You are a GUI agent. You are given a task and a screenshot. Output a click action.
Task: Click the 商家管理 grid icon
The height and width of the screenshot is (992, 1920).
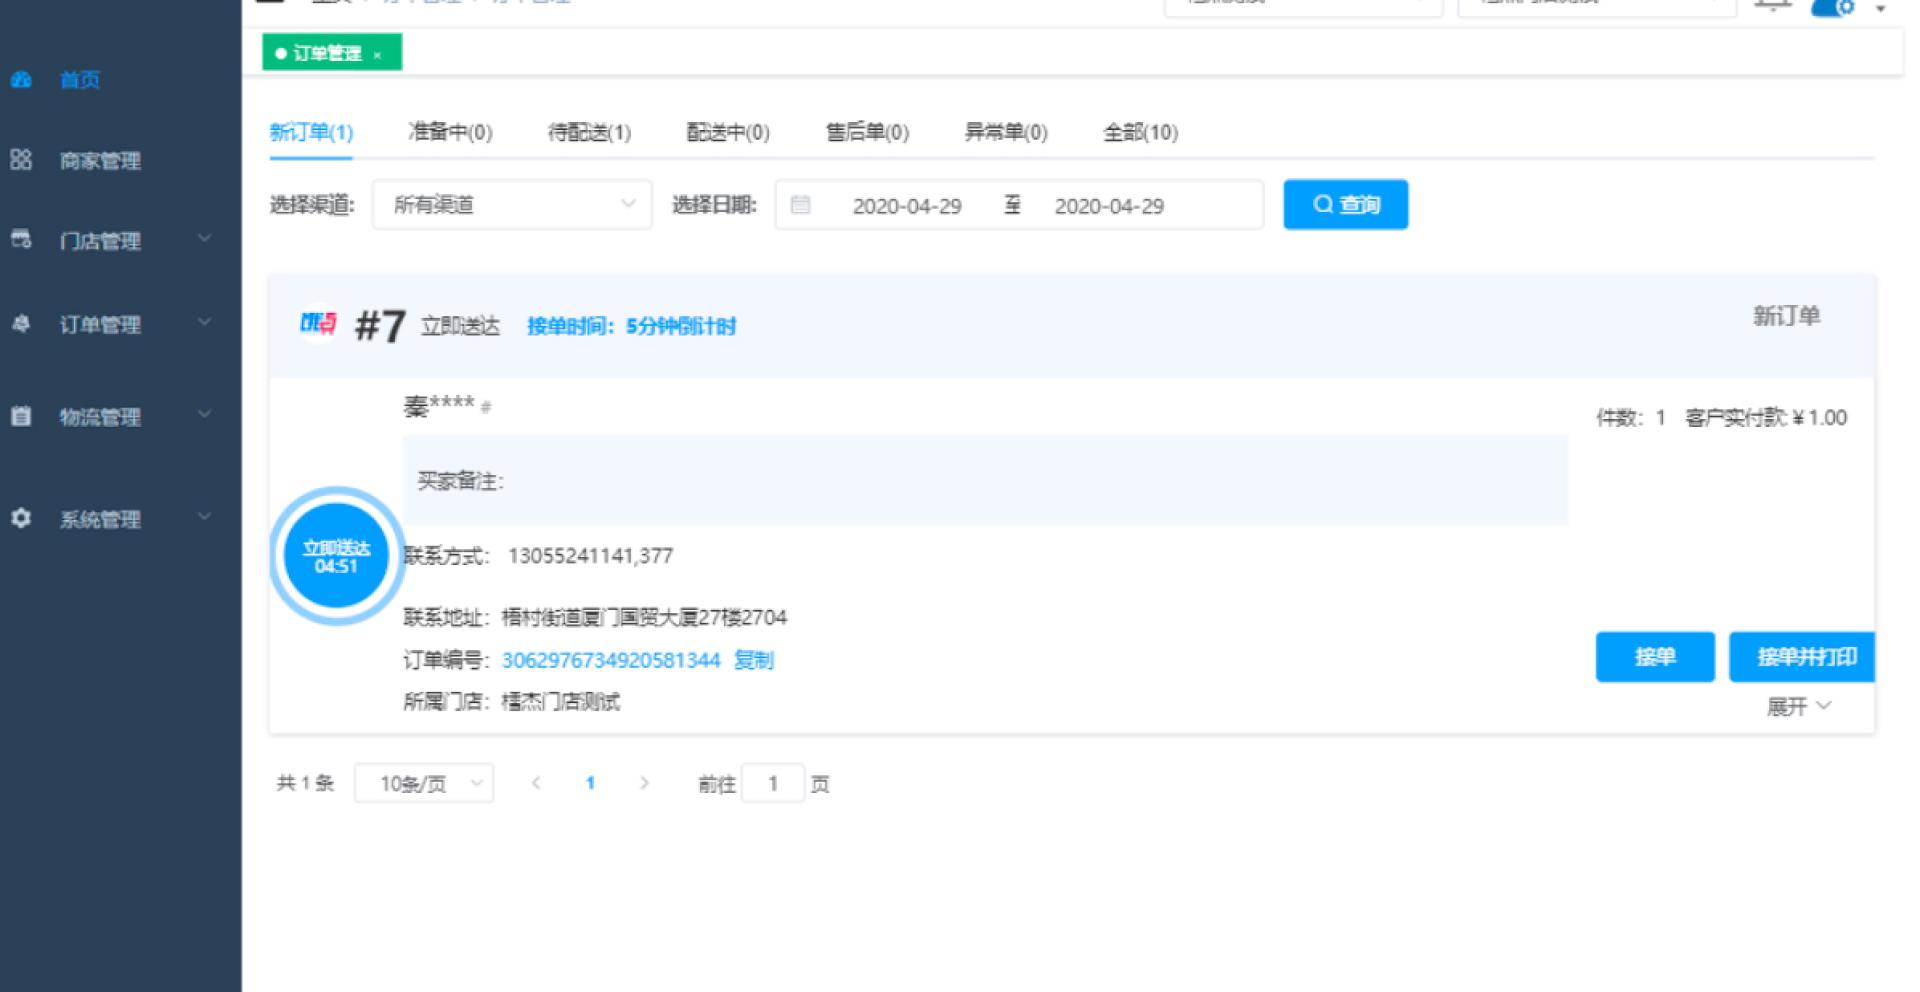coord(21,160)
